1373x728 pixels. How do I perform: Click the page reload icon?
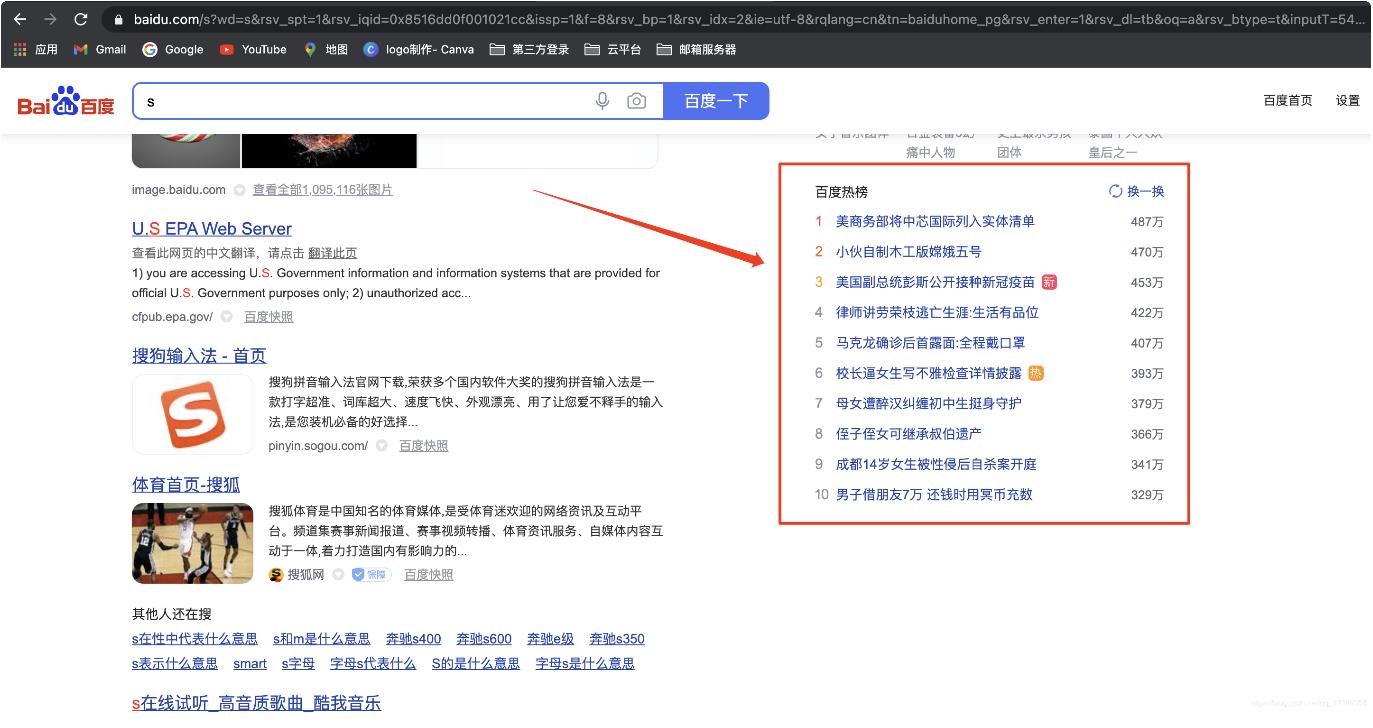[81, 17]
